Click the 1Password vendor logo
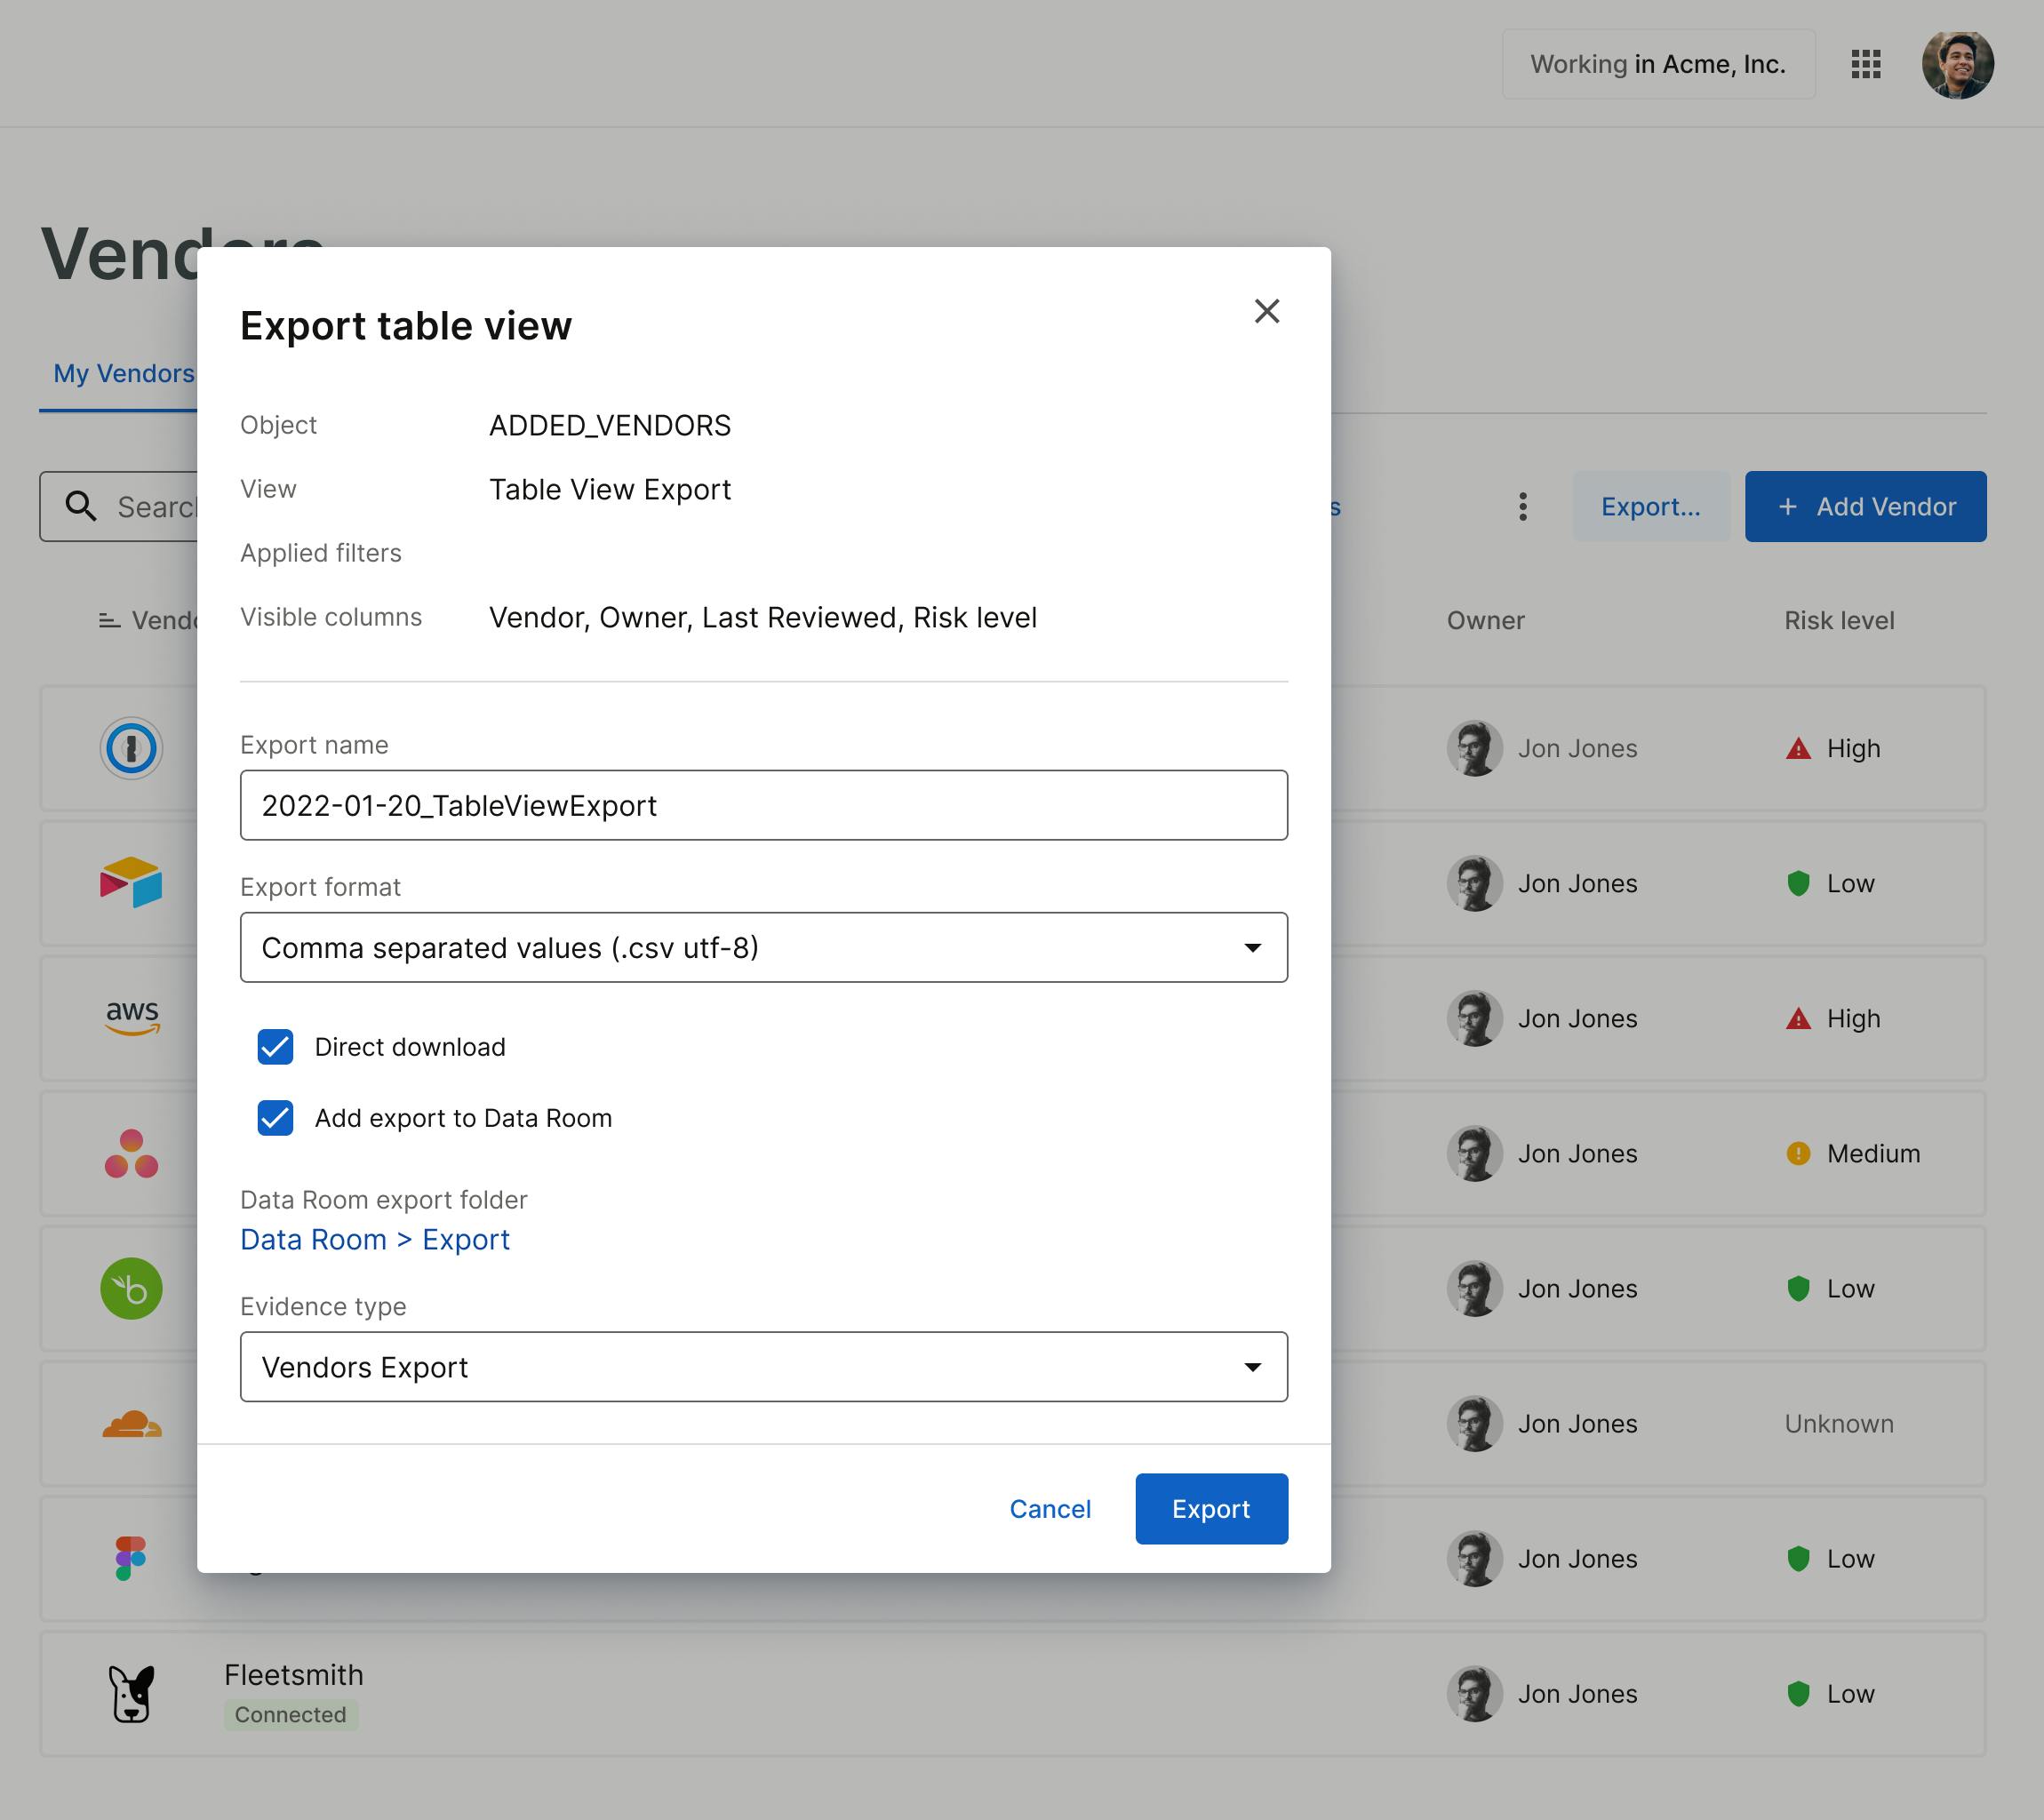 [x=131, y=748]
